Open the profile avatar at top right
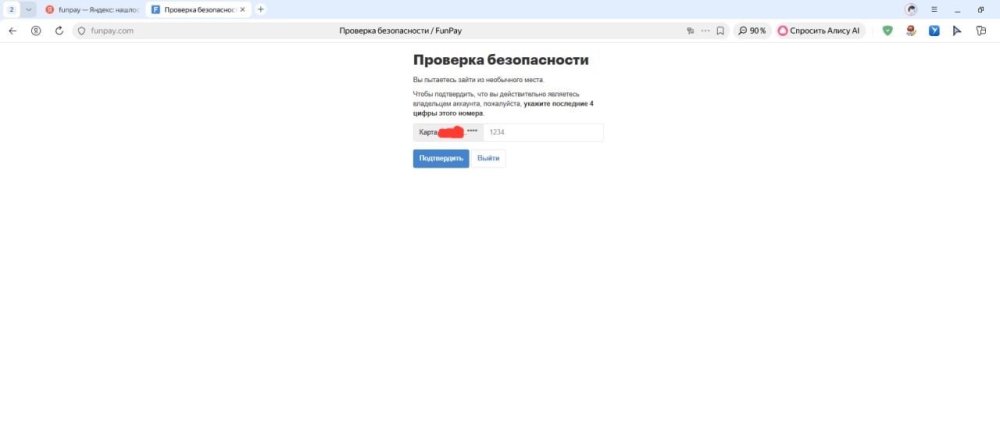Image resolution: width=1000 pixels, height=443 pixels. (911, 10)
